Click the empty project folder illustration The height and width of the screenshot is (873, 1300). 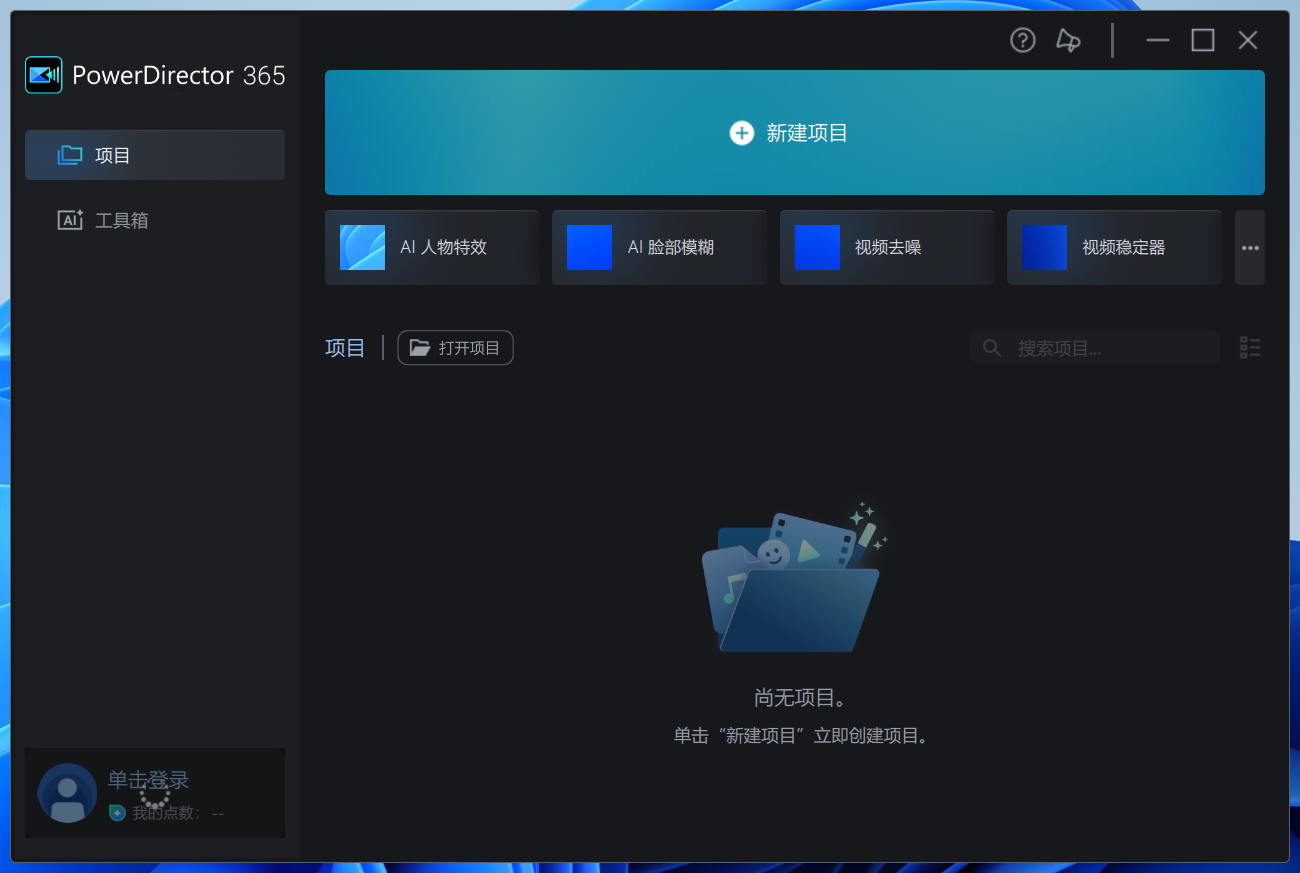pos(794,579)
